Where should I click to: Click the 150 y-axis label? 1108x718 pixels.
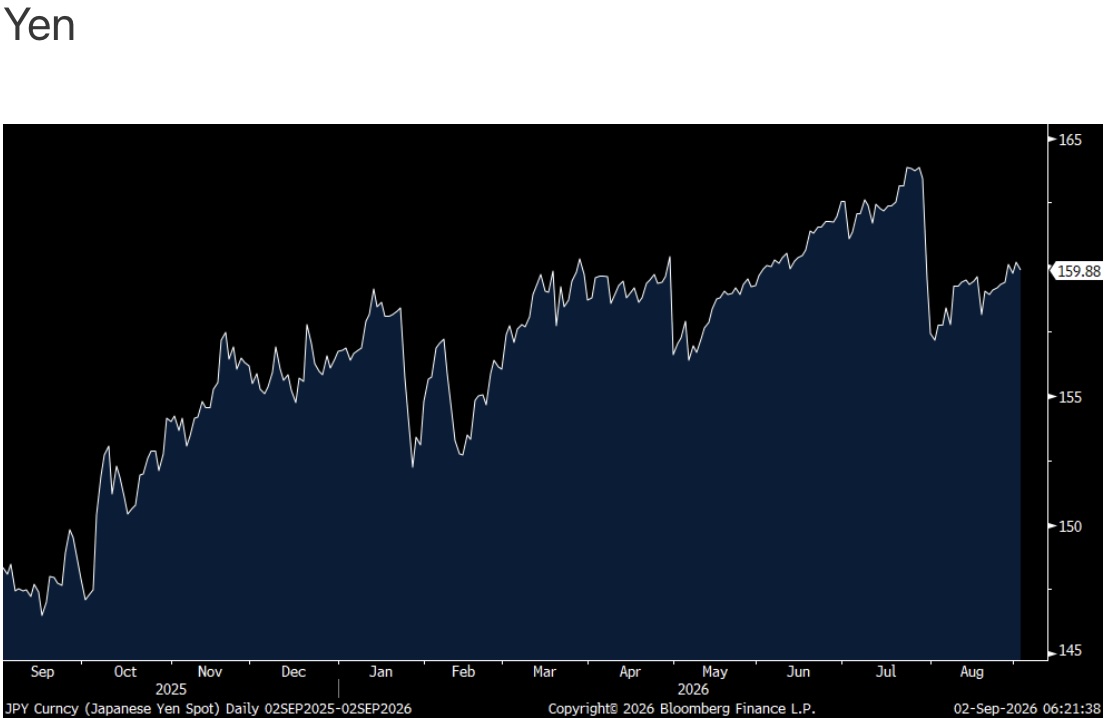tap(1070, 526)
